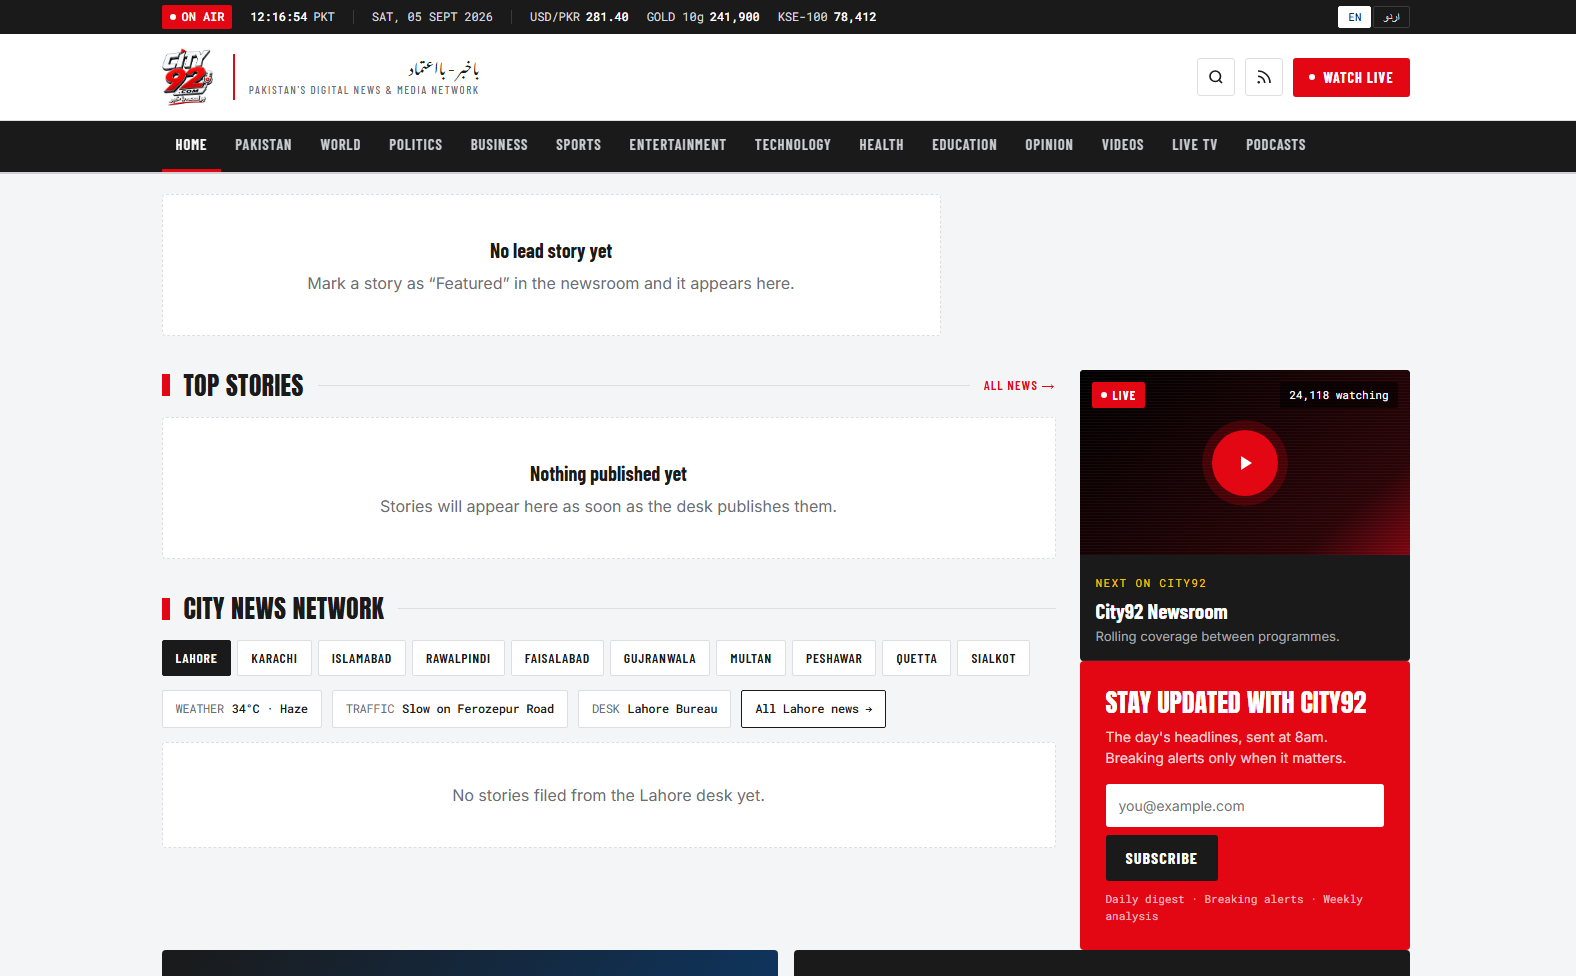Select the Rawalpindi city tab
The width and height of the screenshot is (1576, 976).
coord(458,658)
